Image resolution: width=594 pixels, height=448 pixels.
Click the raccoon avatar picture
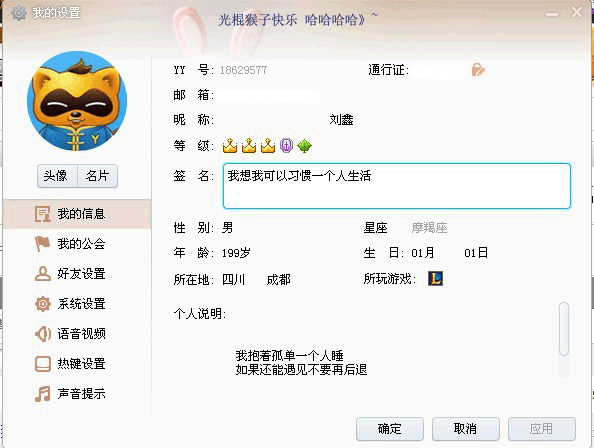coord(77,101)
